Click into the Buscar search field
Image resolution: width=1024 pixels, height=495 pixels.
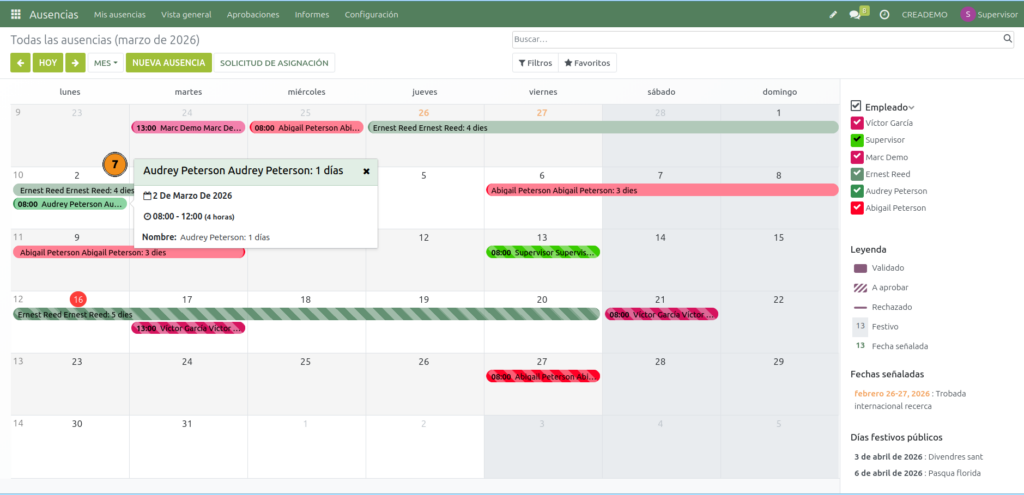[x=755, y=39]
